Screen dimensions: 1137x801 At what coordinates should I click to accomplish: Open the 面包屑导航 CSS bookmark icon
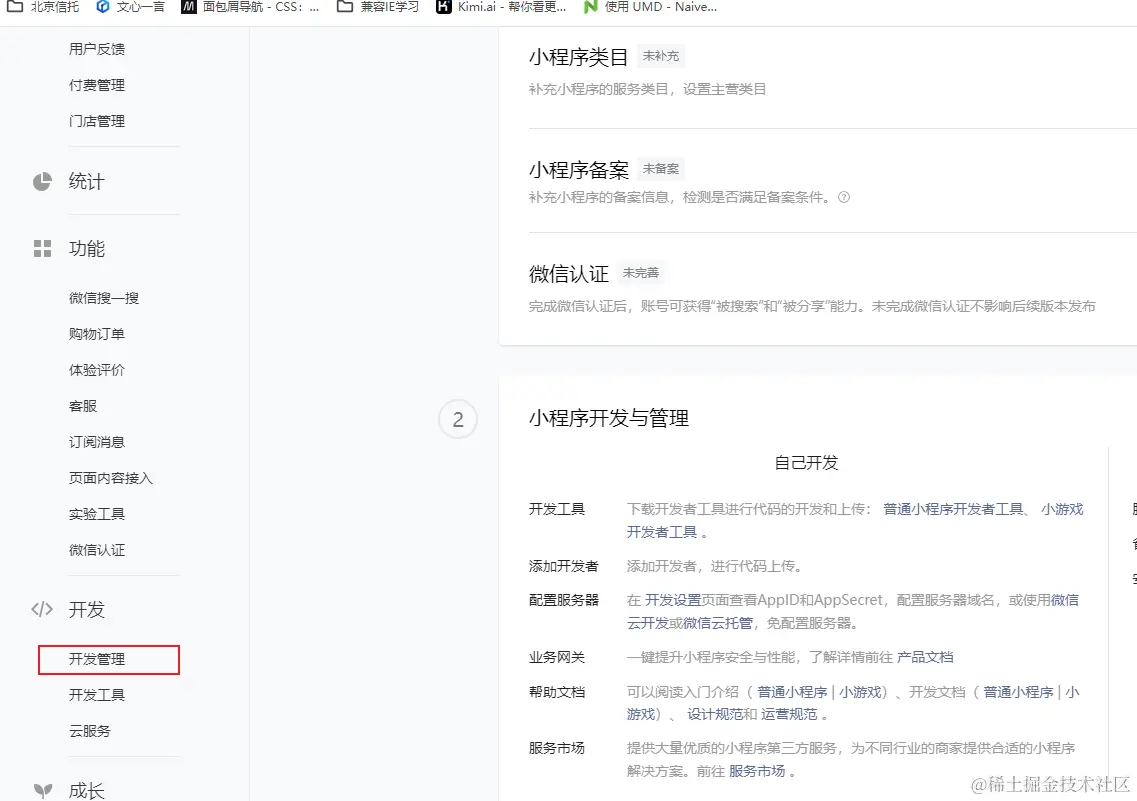click(189, 7)
